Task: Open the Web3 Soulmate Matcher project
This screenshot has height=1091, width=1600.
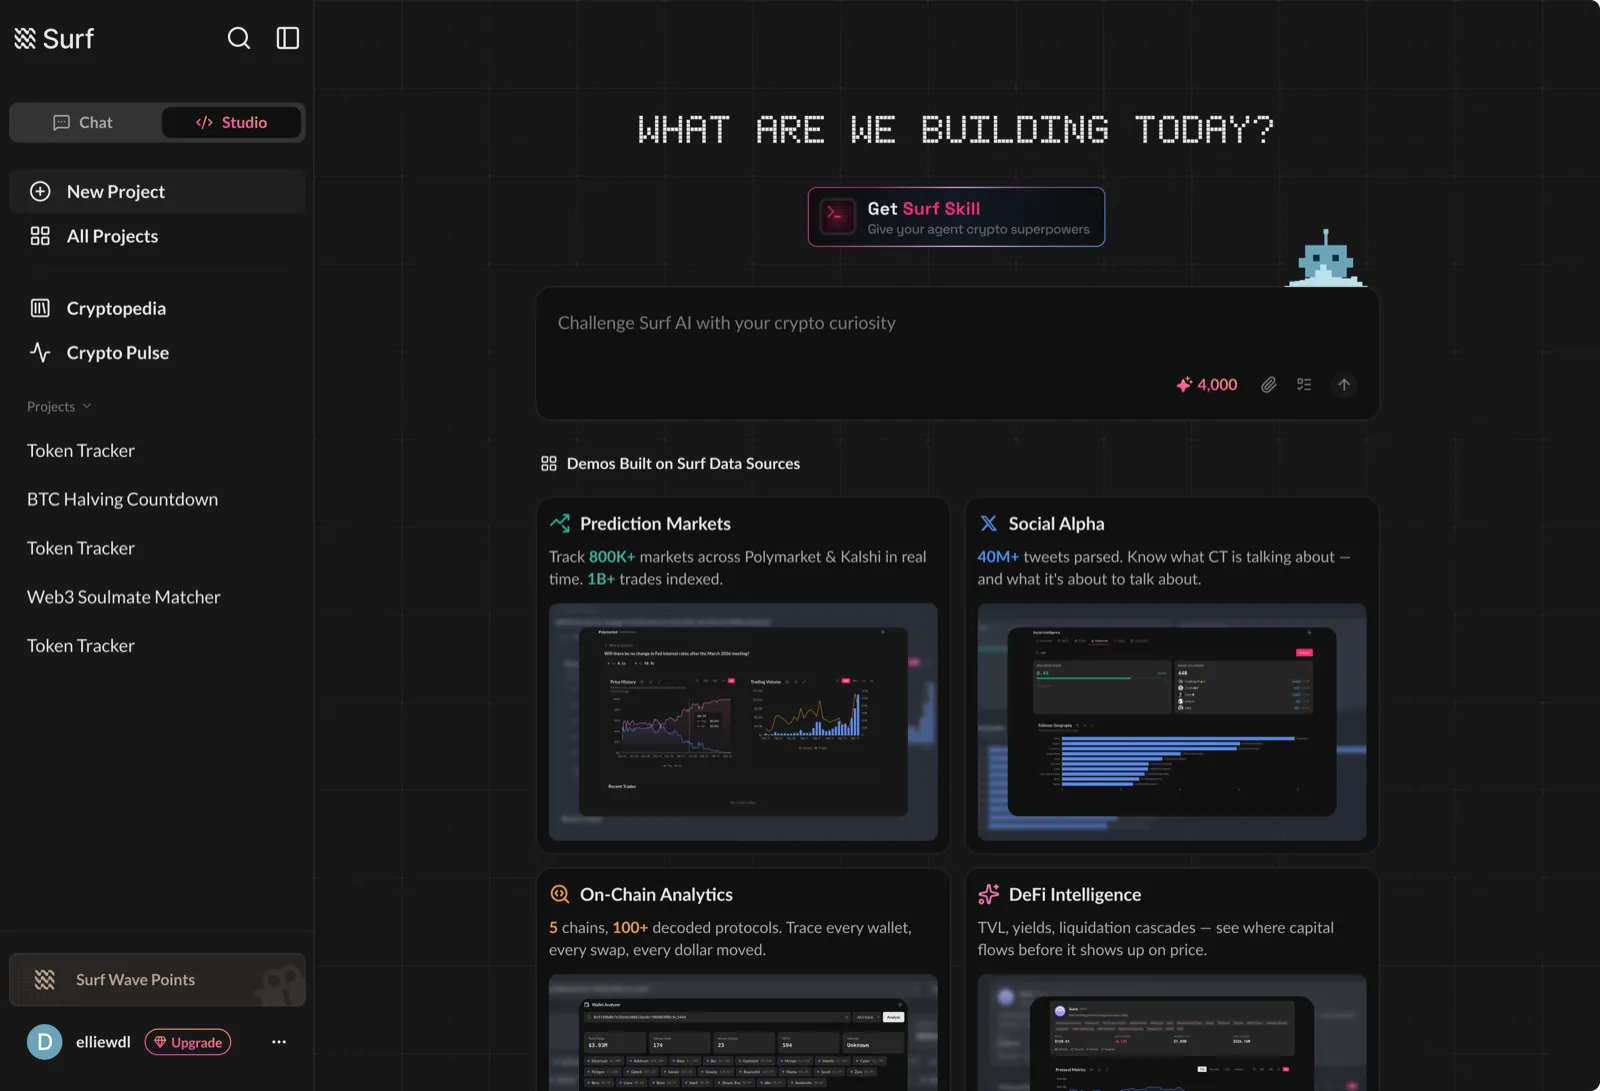Action: pos(124,597)
